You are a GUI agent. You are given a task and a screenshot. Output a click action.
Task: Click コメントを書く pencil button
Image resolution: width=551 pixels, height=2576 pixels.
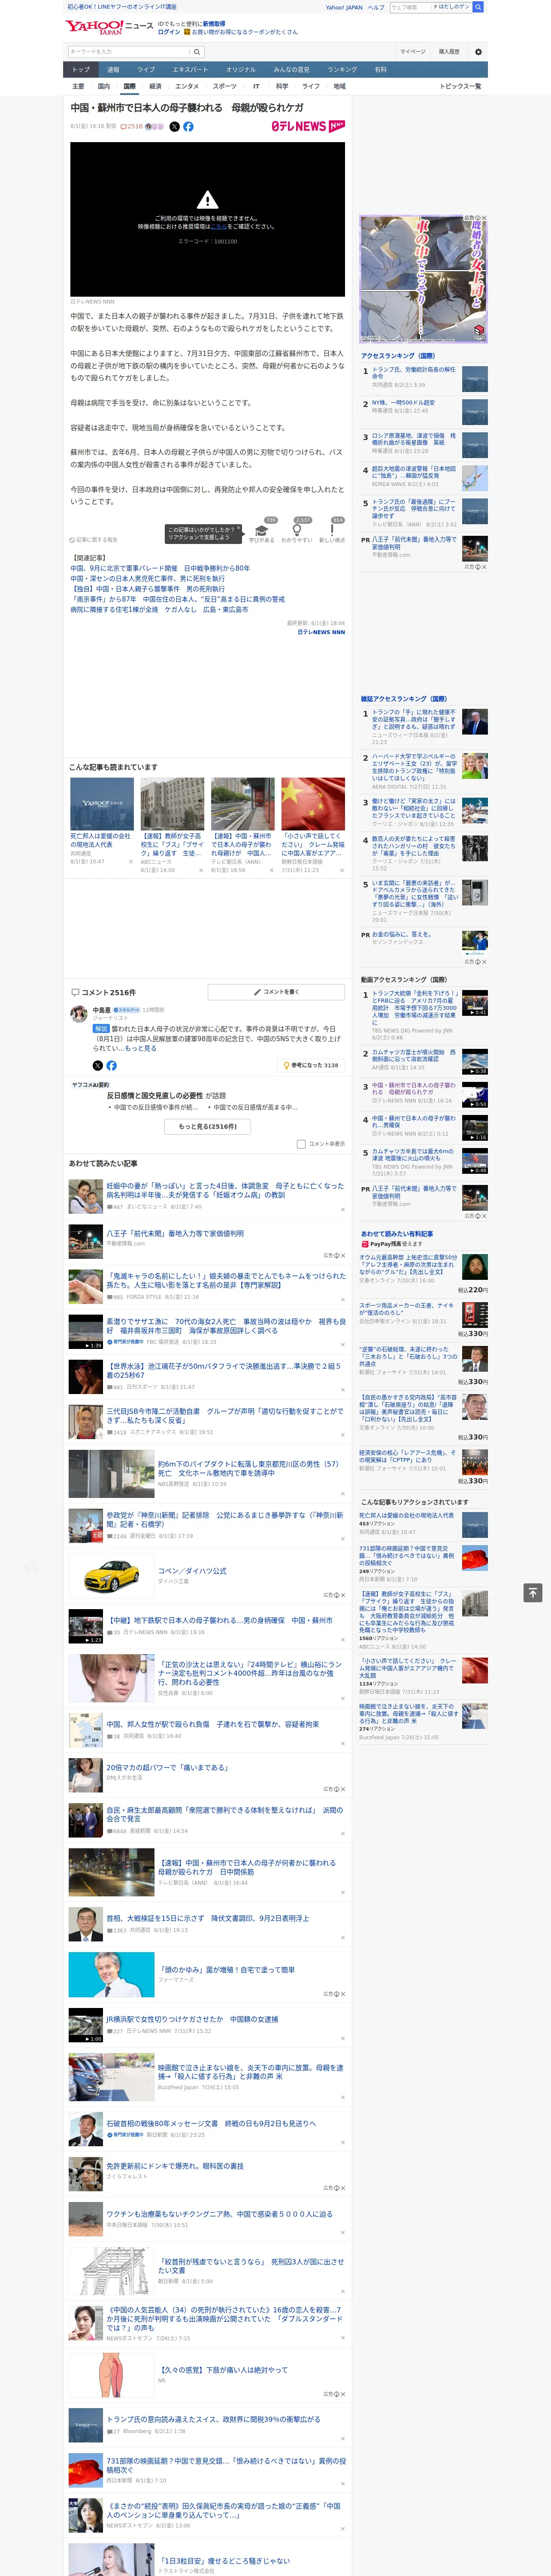[277, 992]
